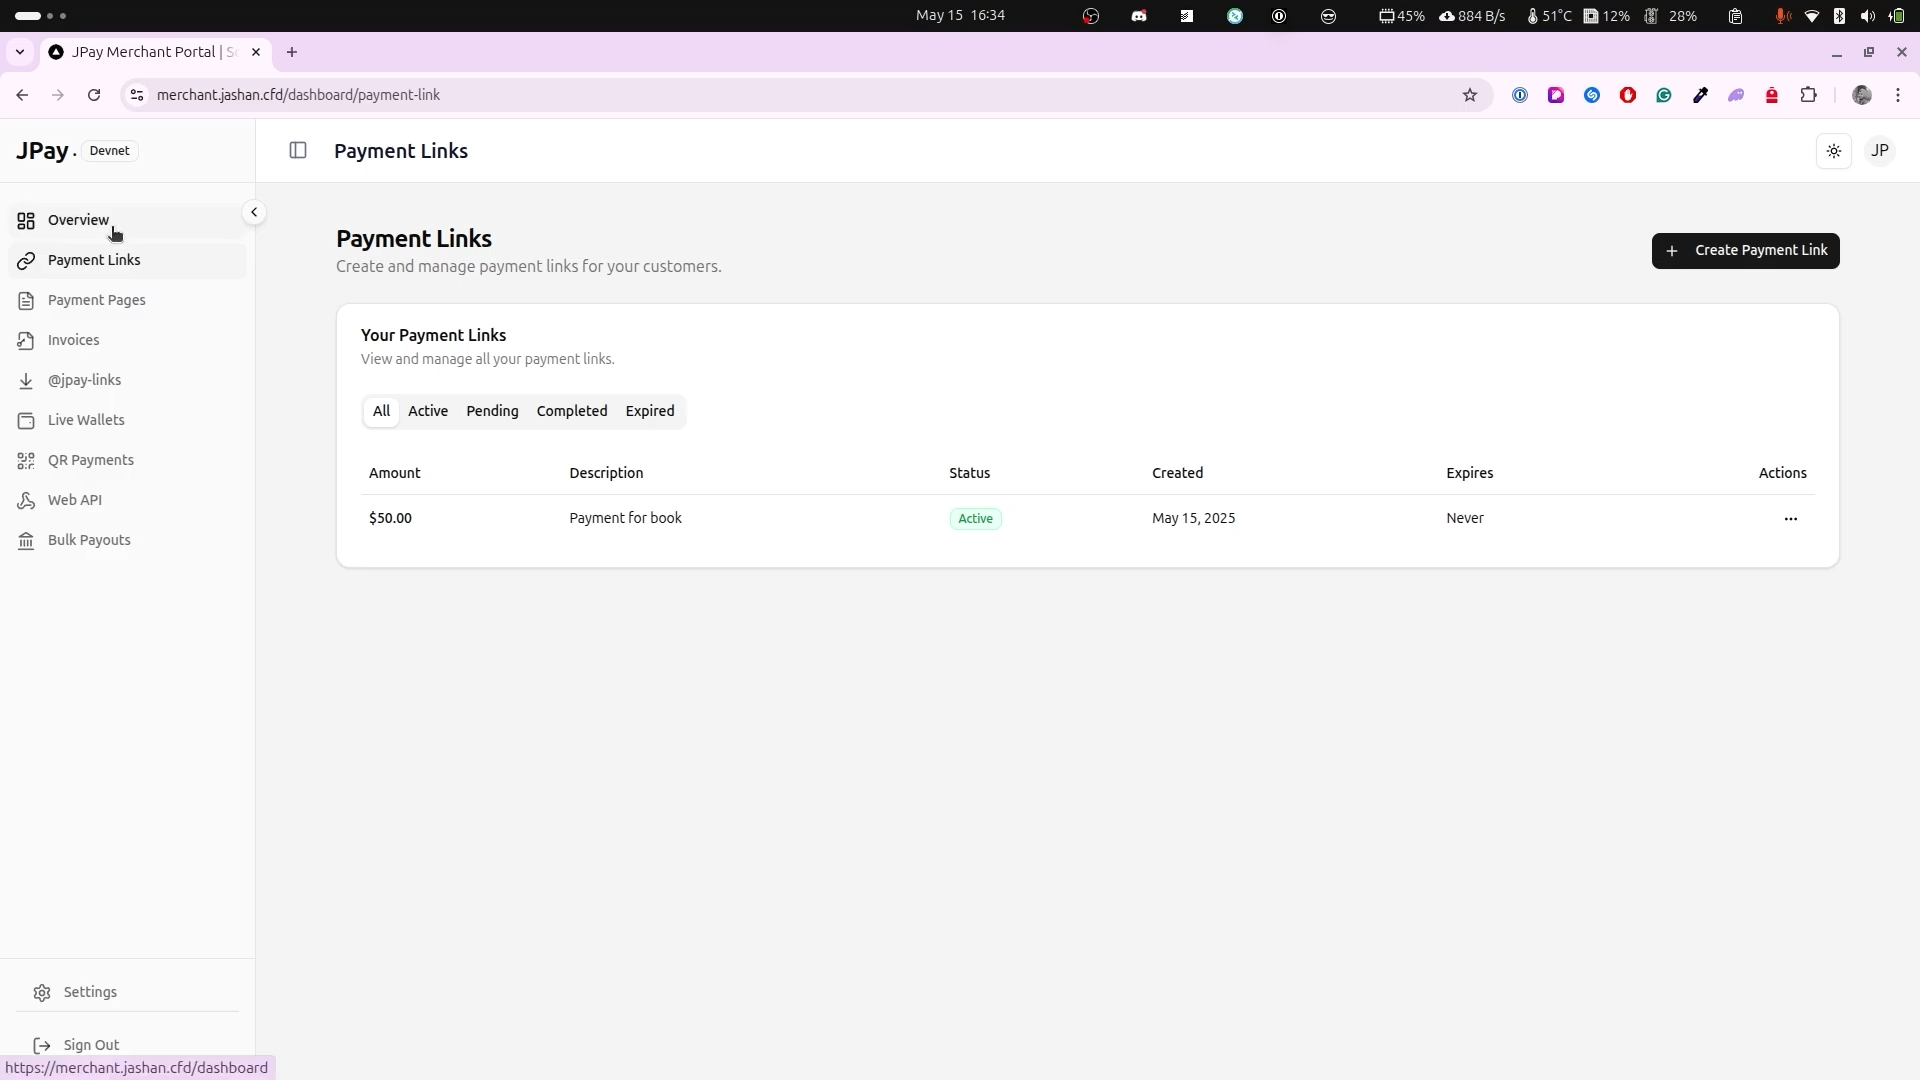Screen dimensions: 1920x1080
Task: Open QR Payments in the sidebar
Action: [x=90, y=460]
